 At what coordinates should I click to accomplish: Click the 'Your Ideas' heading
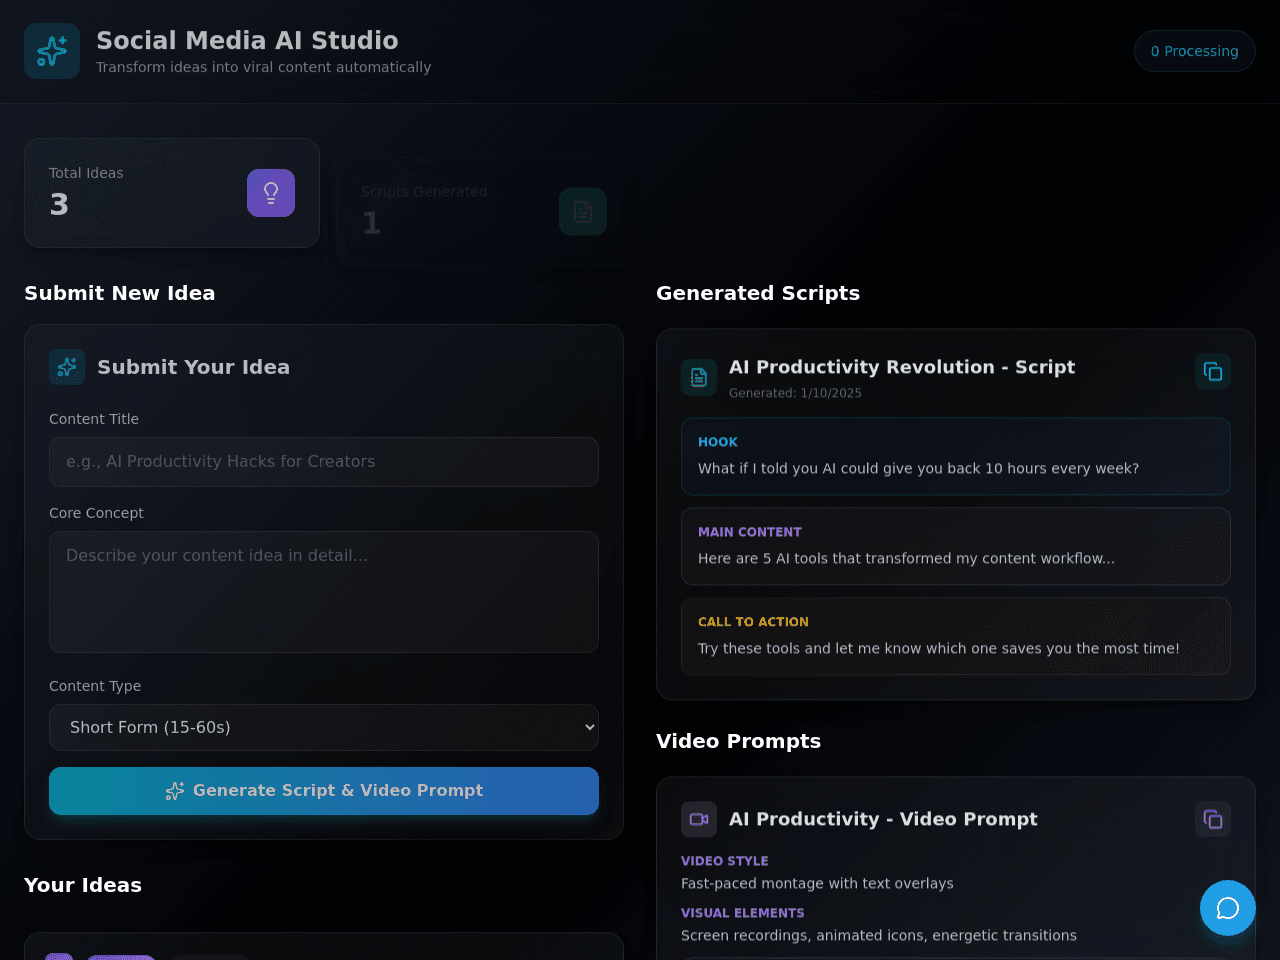(83, 885)
